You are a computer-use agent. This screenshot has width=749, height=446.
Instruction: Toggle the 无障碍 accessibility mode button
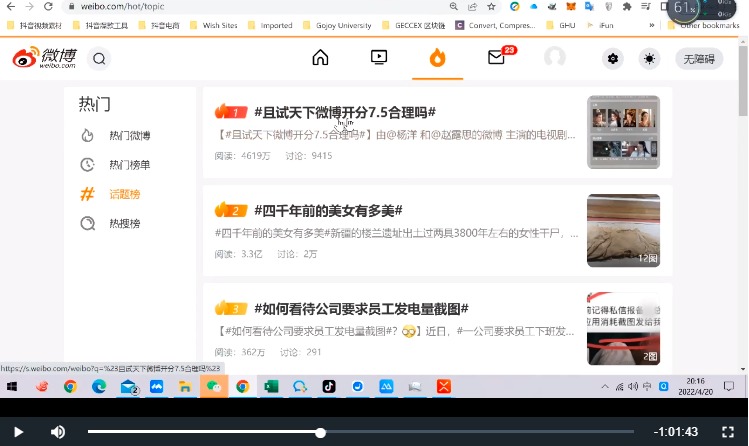(699, 58)
